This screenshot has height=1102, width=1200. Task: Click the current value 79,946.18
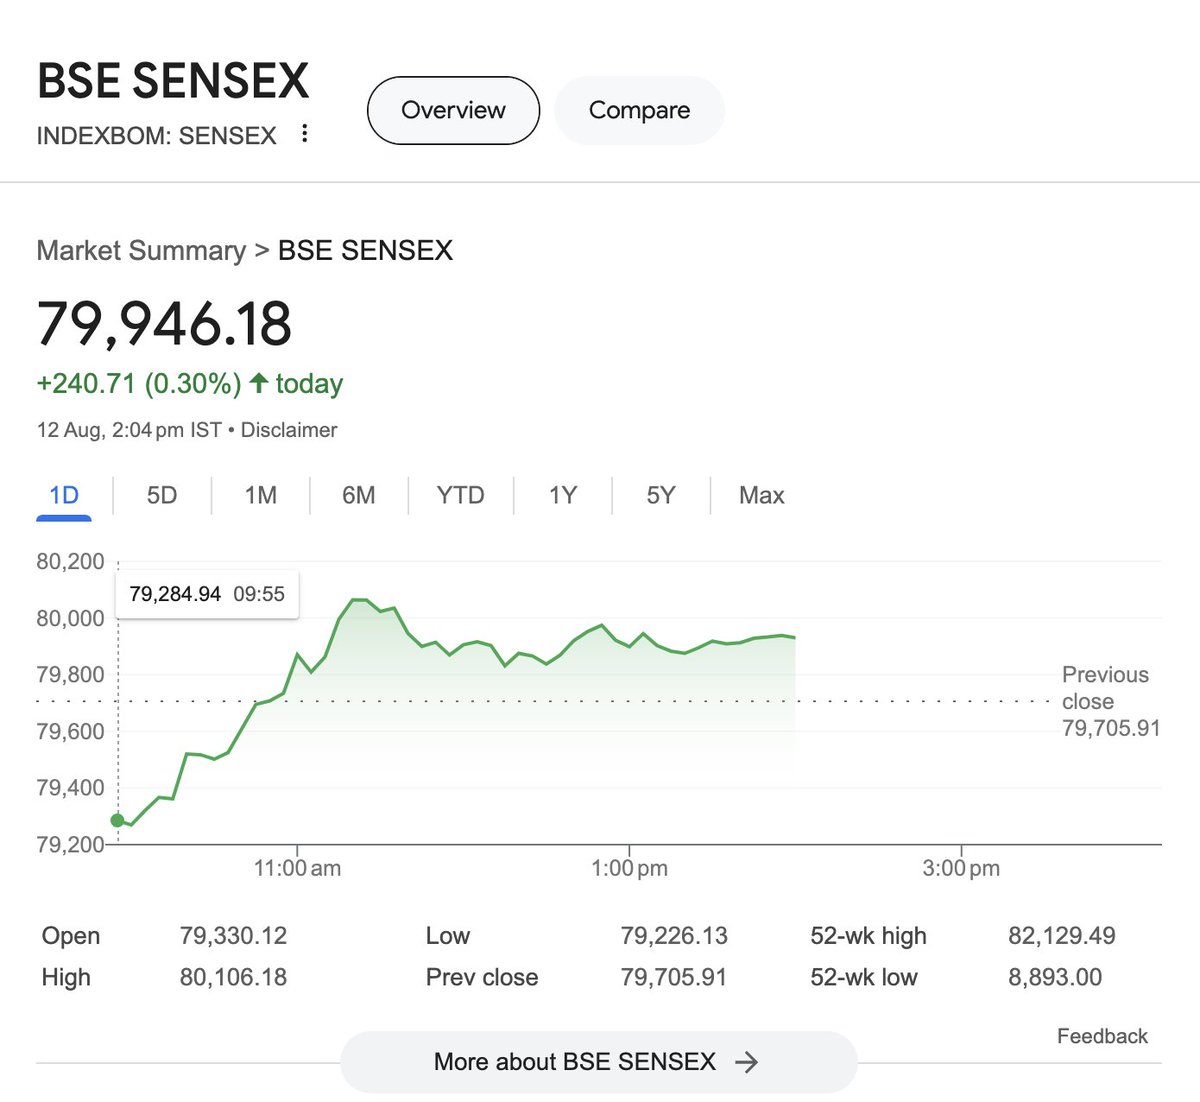tap(165, 323)
